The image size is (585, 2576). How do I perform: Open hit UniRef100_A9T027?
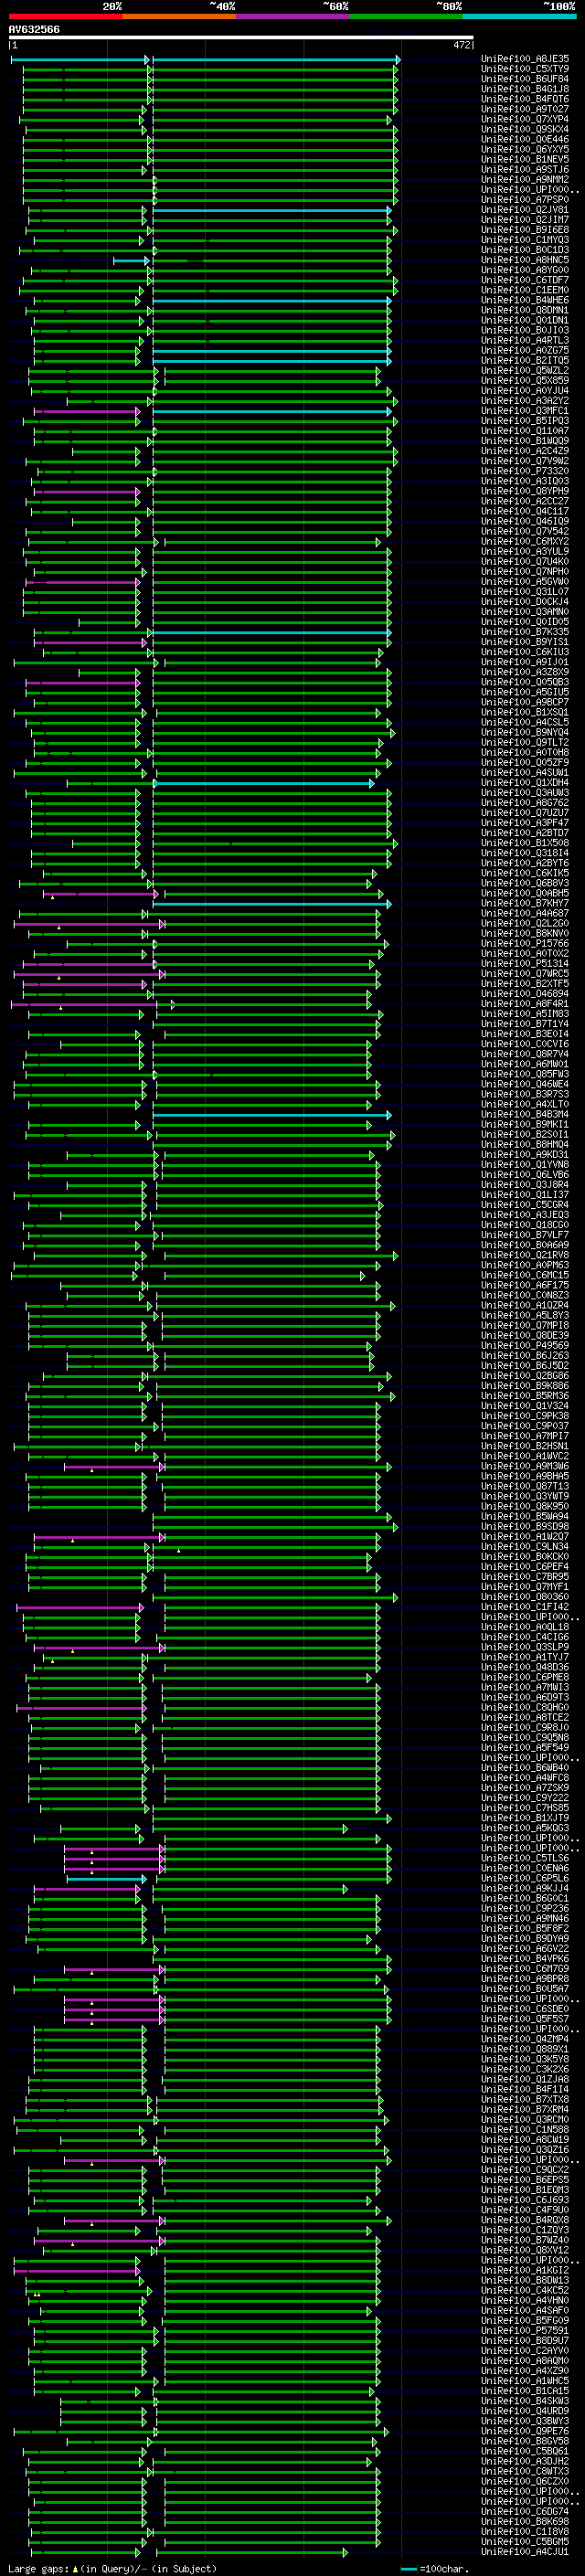pos(525,109)
